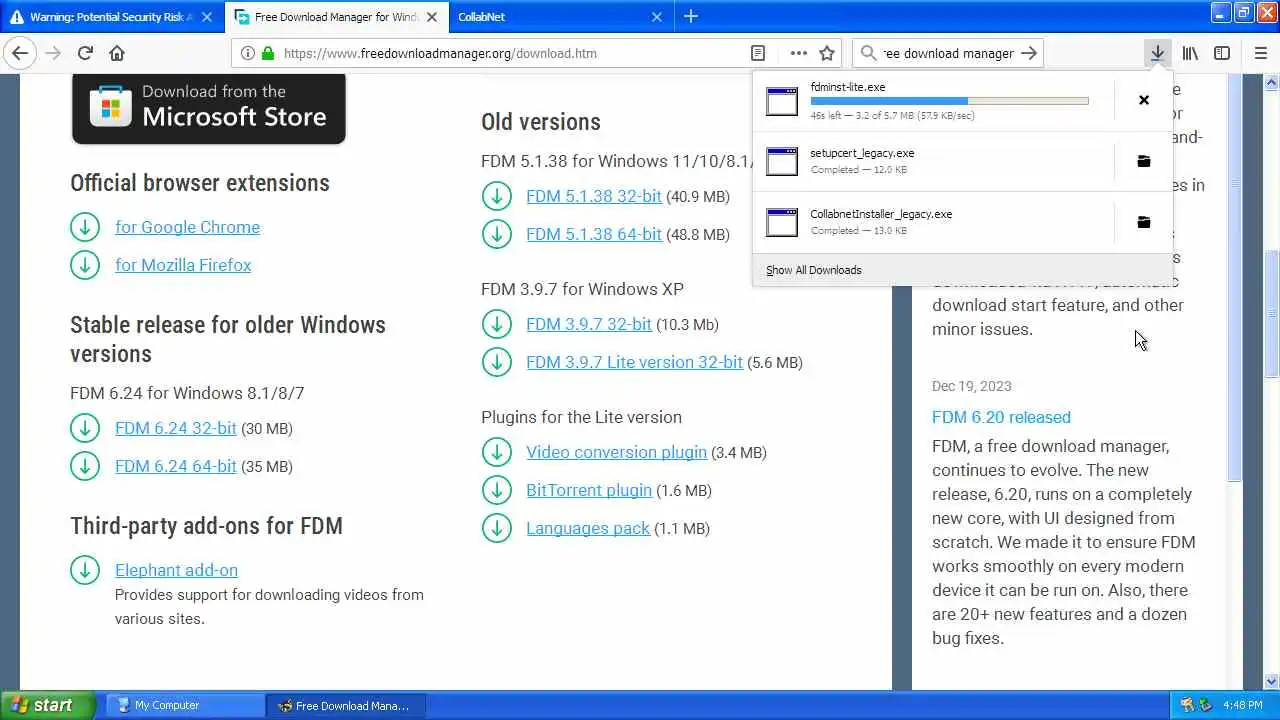Viewport: 1280px width, 720px height.
Task: Open the for Google Chrome extension link
Action: click(187, 227)
